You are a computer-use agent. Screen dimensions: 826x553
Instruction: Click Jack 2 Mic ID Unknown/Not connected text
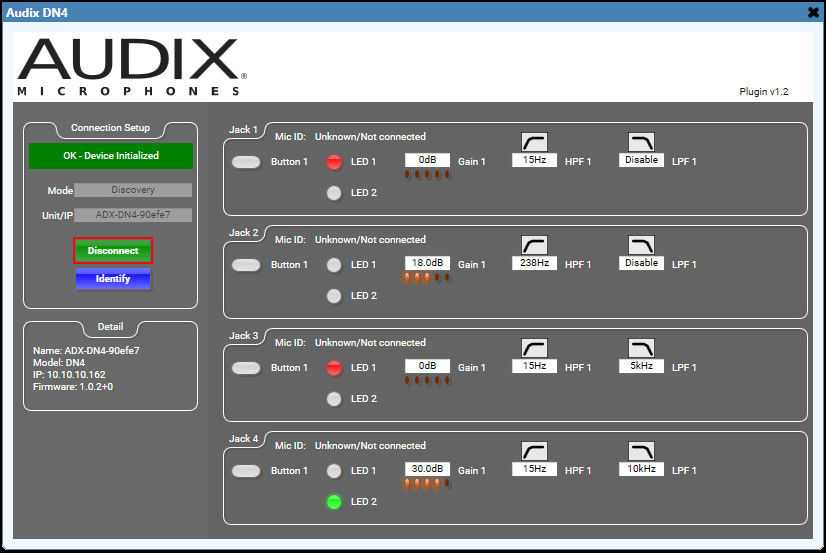click(x=370, y=240)
